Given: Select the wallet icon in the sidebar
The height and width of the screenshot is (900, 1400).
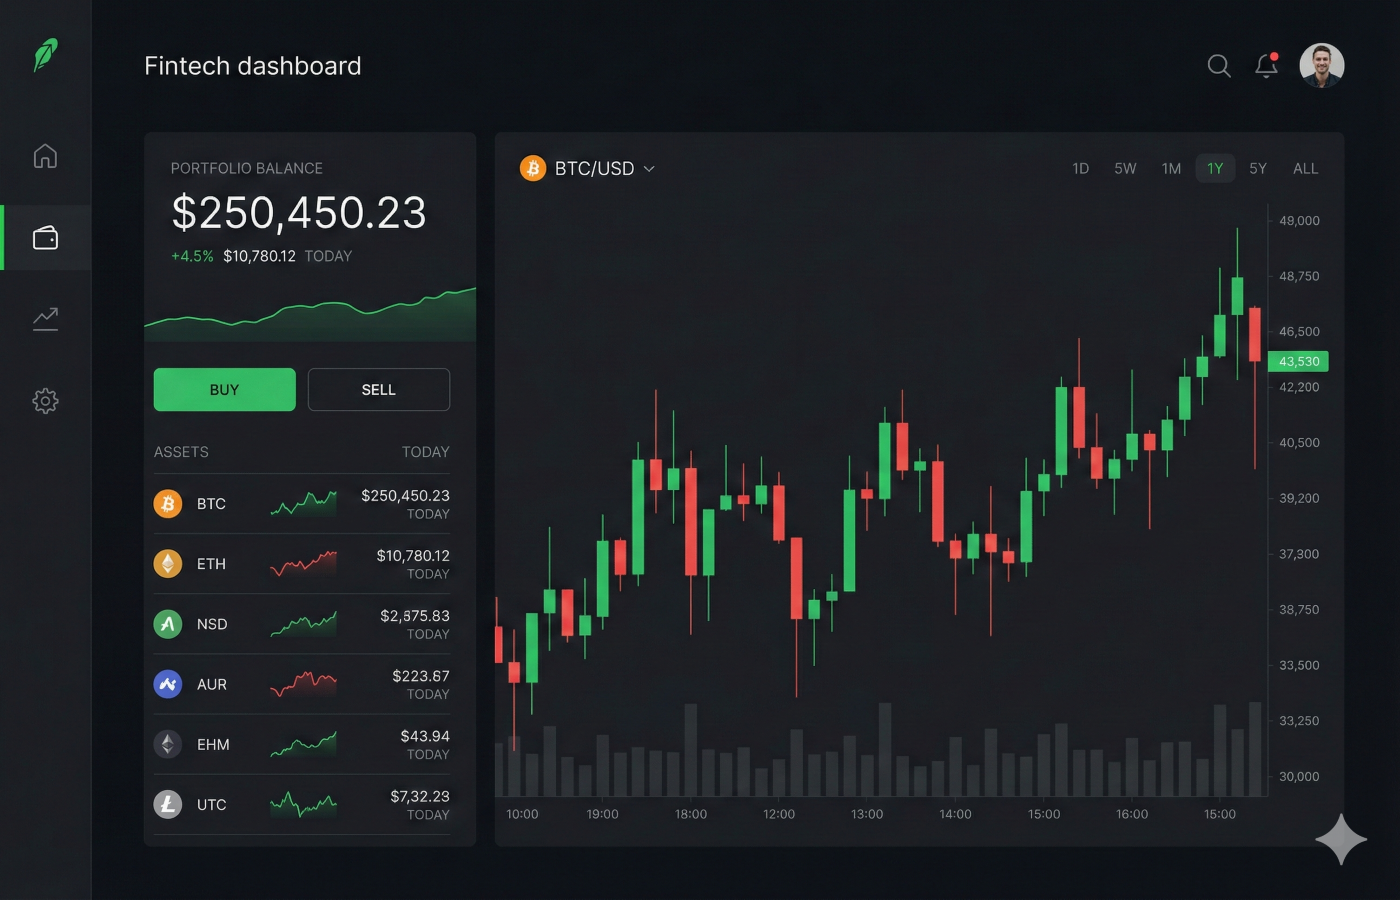Looking at the screenshot, I should pos(45,237).
